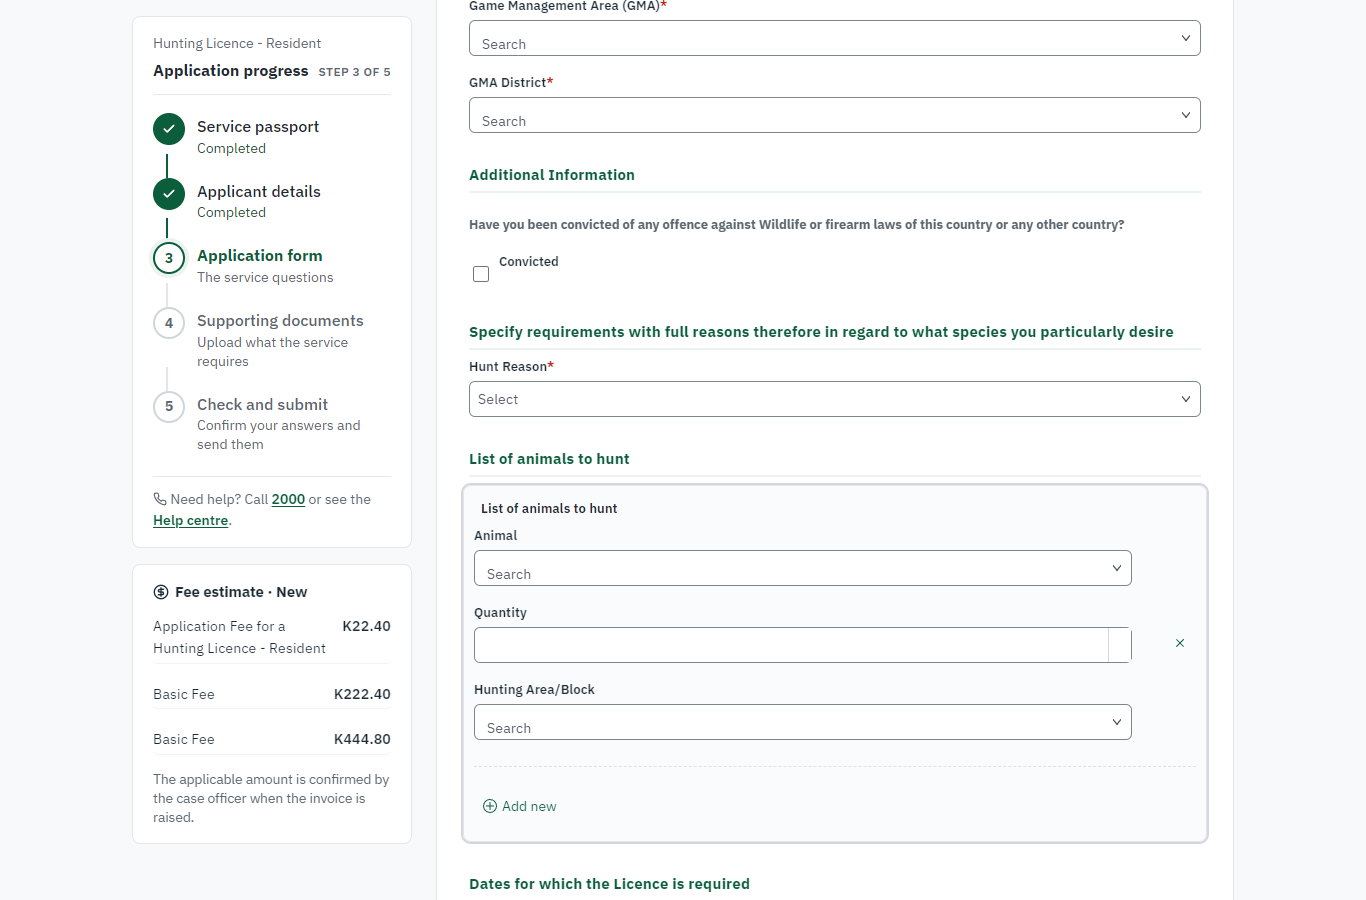Click the STEP 3 OF 5 indicator

(x=355, y=72)
